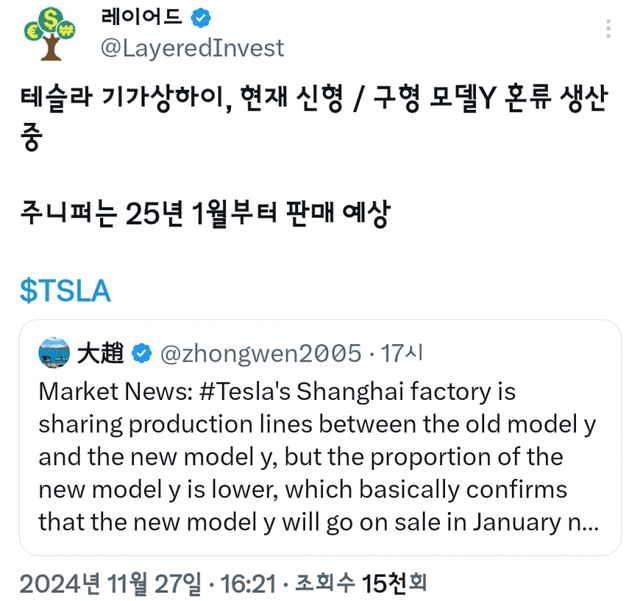Click verified badge next to 레이어드
The width and height of the screenshot is (640, 601).
(x=201, y=16)
